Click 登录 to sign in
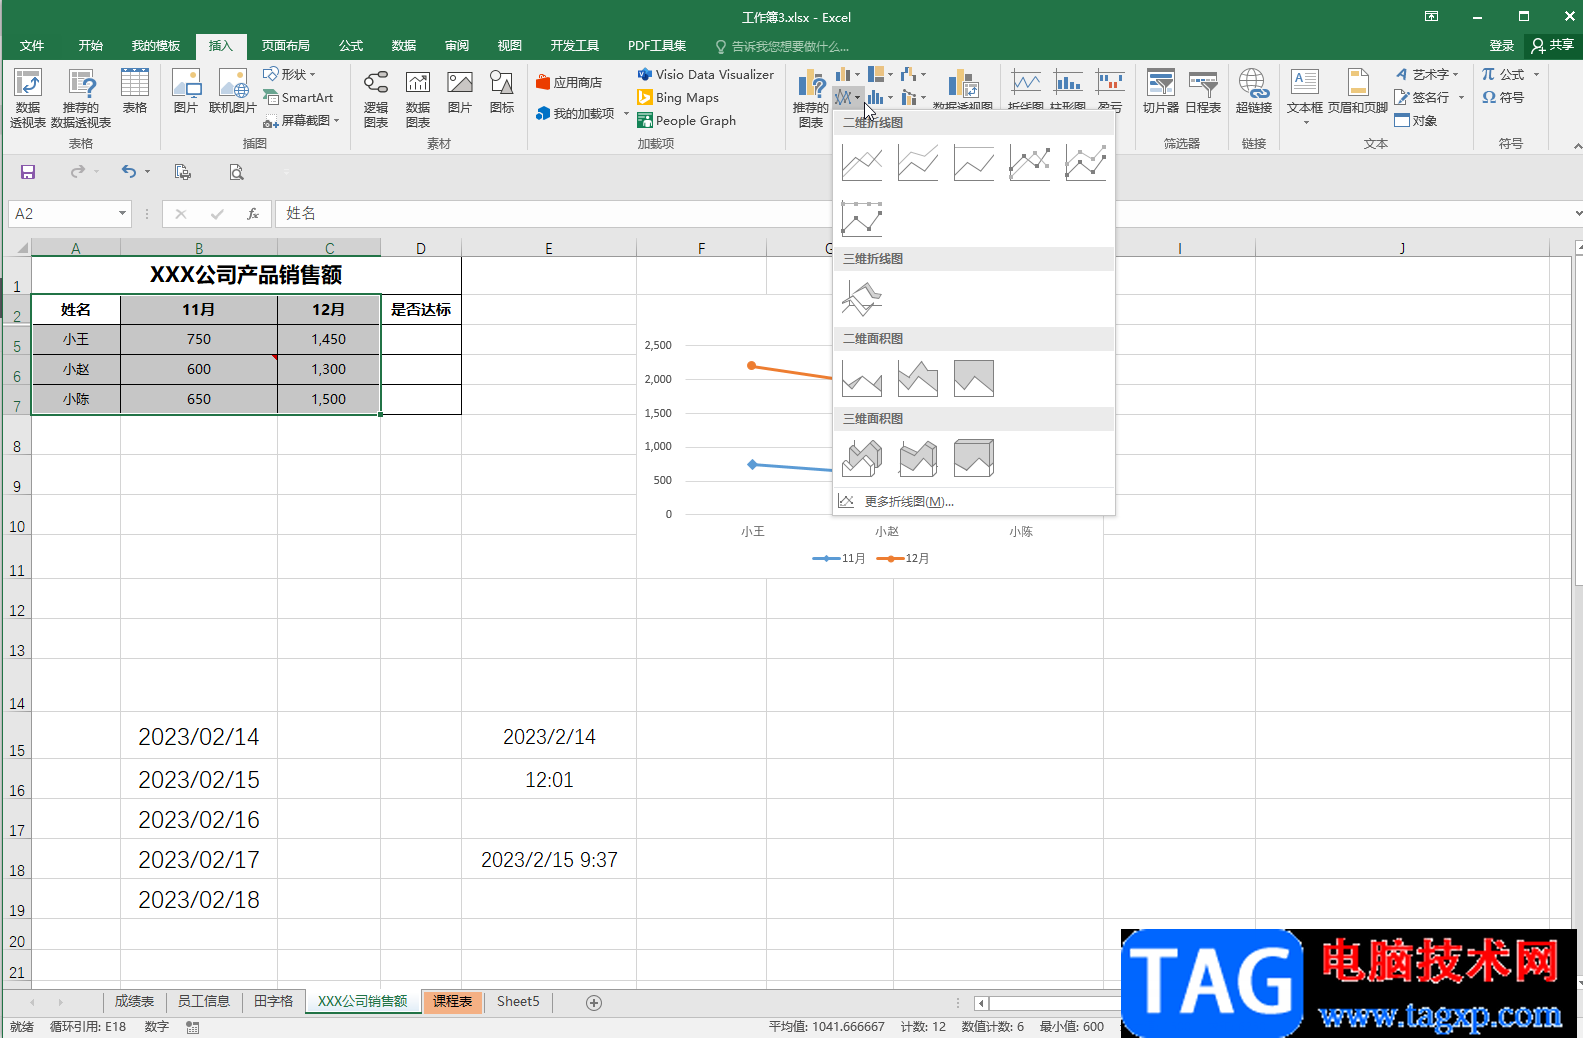 point(1501,46)
